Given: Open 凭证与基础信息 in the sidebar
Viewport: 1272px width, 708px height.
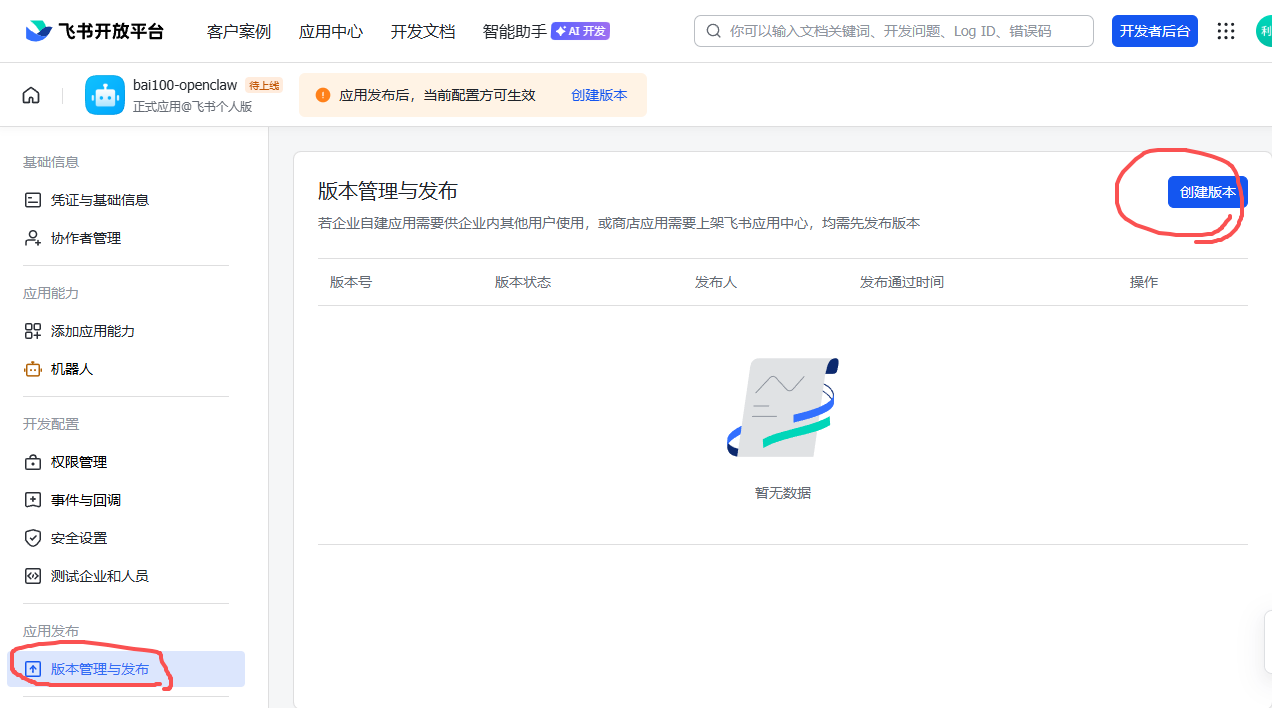Looking at the screenshot, I should [99, 200].
